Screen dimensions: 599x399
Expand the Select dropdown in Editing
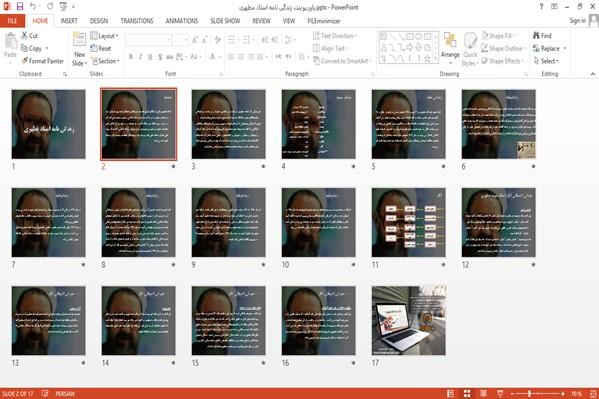click(x=546, y=61)
